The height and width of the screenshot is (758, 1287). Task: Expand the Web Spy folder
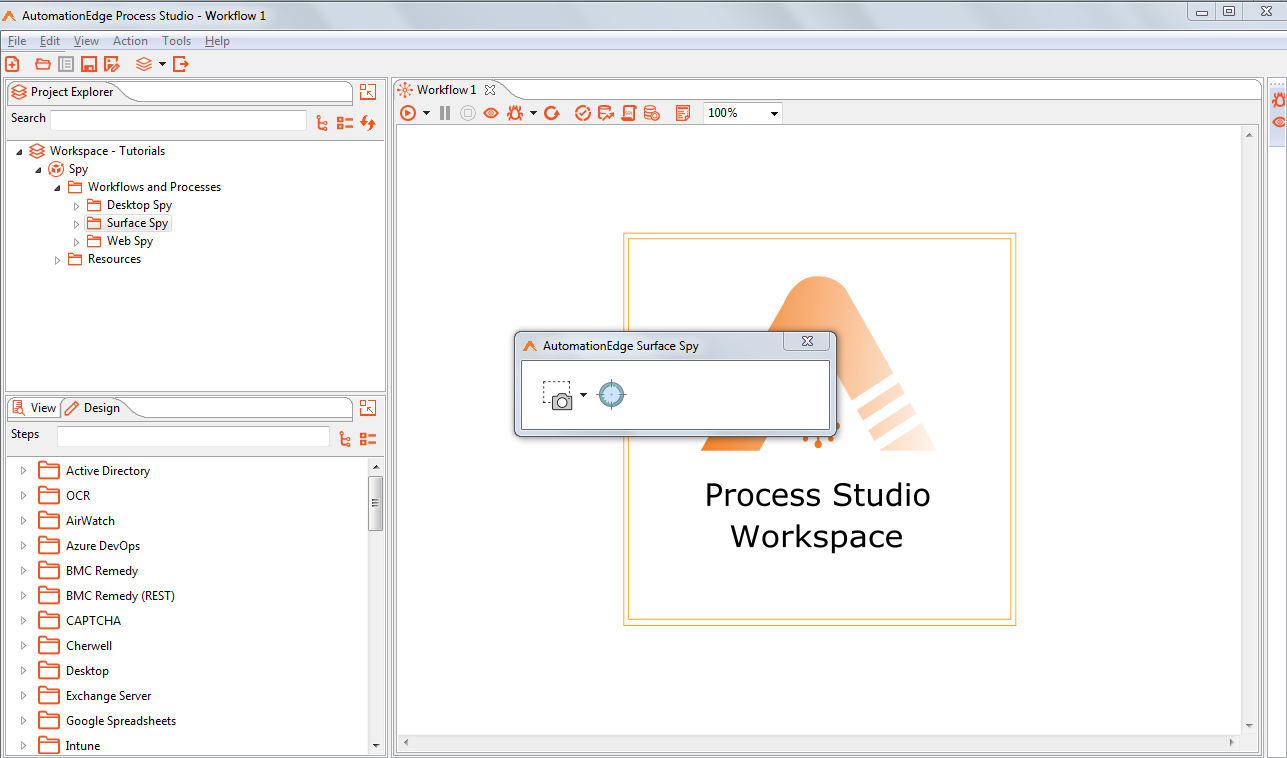click(76, 242)
